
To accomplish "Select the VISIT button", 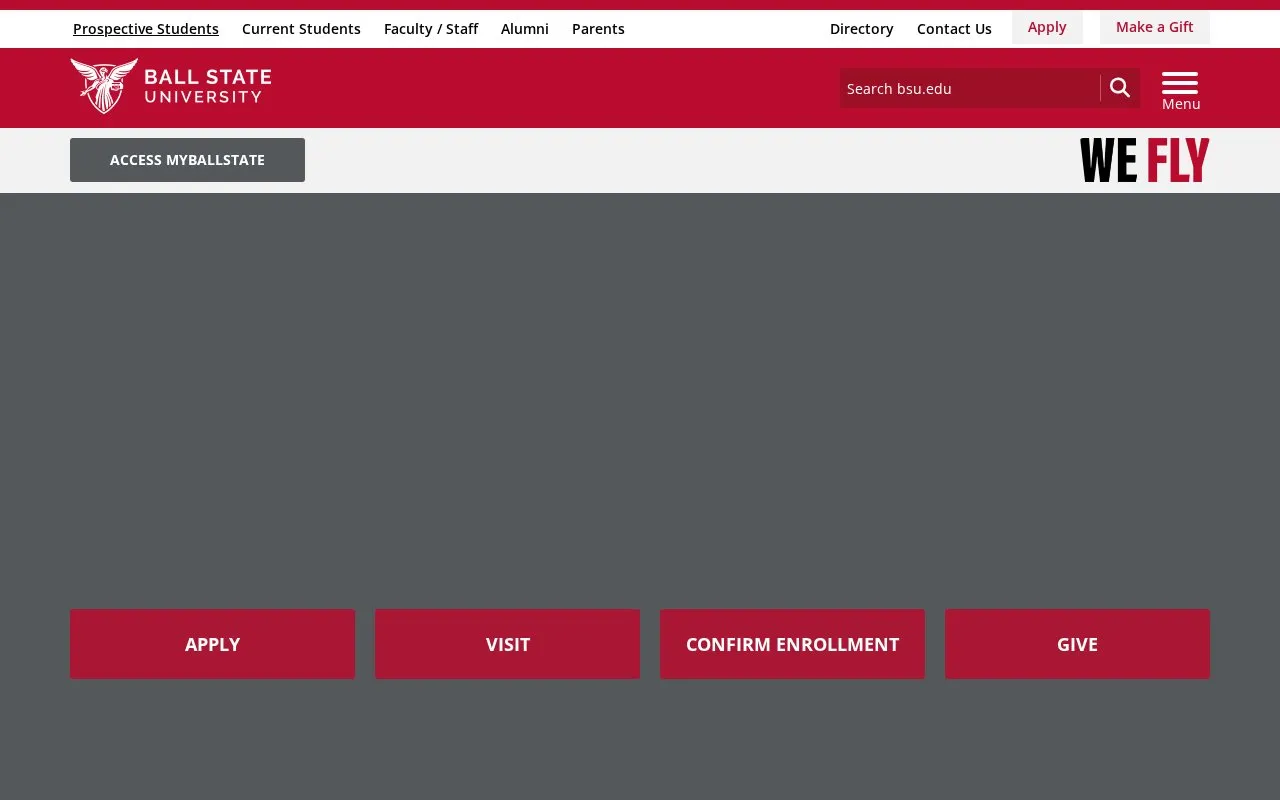I will (x=508, y=644).
